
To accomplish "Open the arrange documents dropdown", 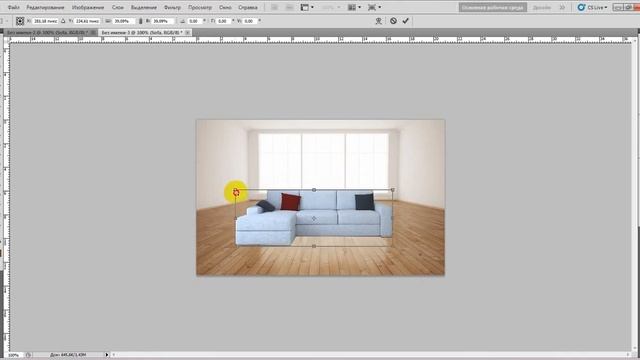I will (354, 7).
